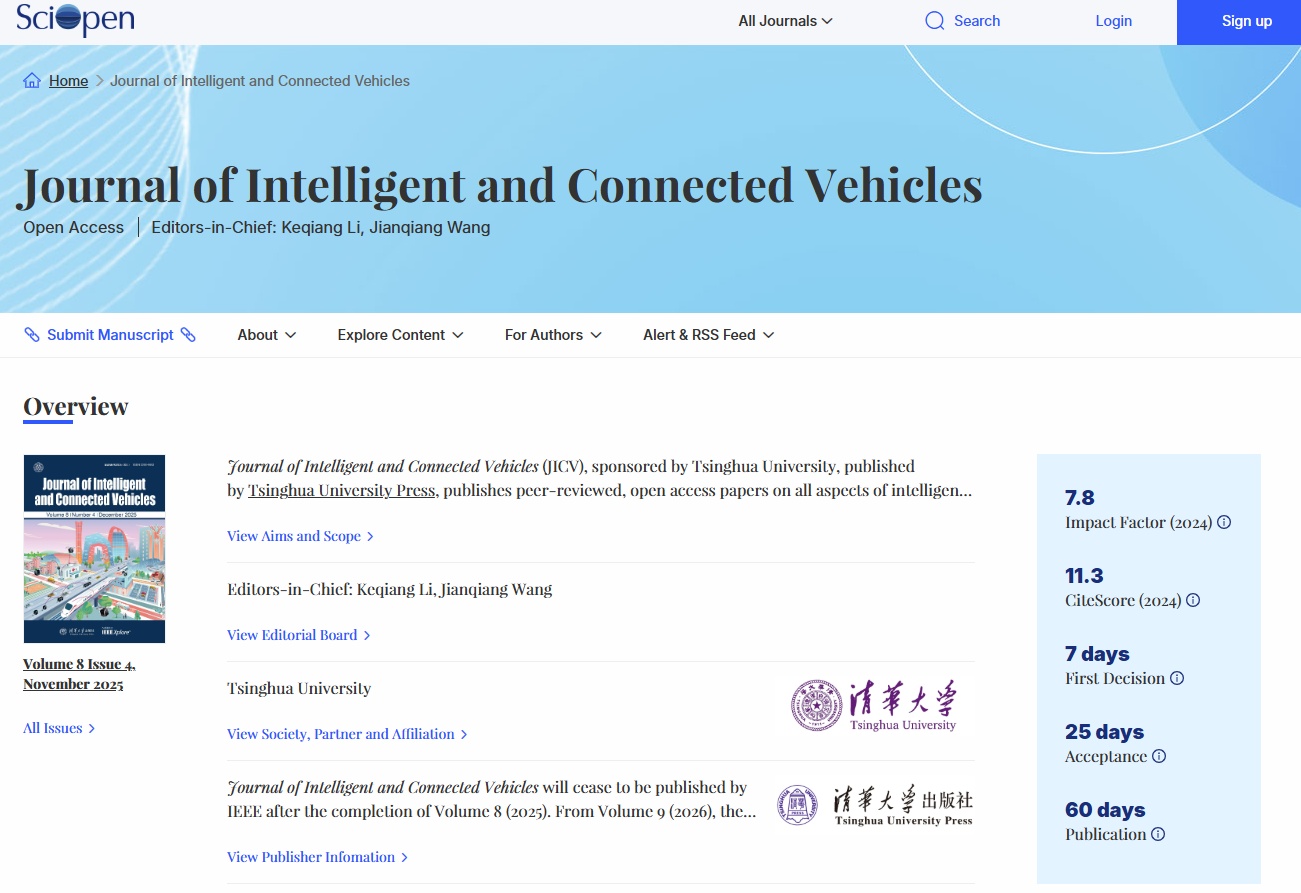
Task: Expand the Explore Content menu
Action: [400, 335]
